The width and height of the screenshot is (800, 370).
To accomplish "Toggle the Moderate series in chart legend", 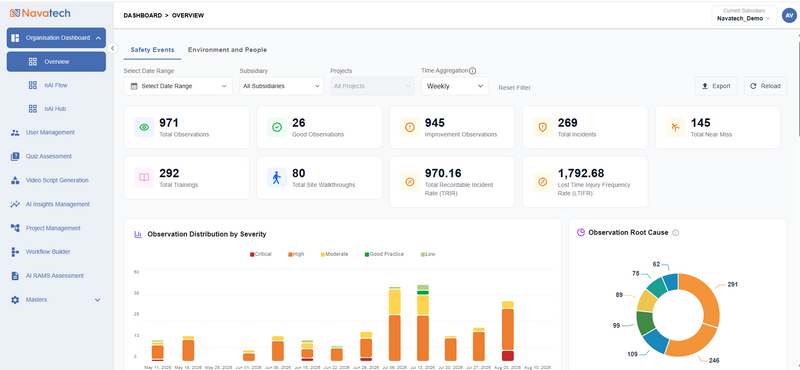I will coord(334,254).
